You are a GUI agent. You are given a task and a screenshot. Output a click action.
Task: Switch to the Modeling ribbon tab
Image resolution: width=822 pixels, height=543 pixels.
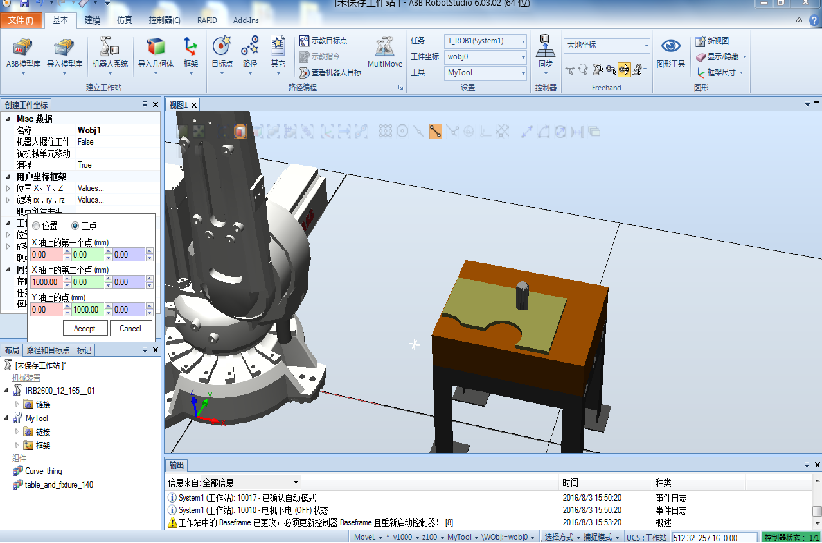click(x=92, y=20)
